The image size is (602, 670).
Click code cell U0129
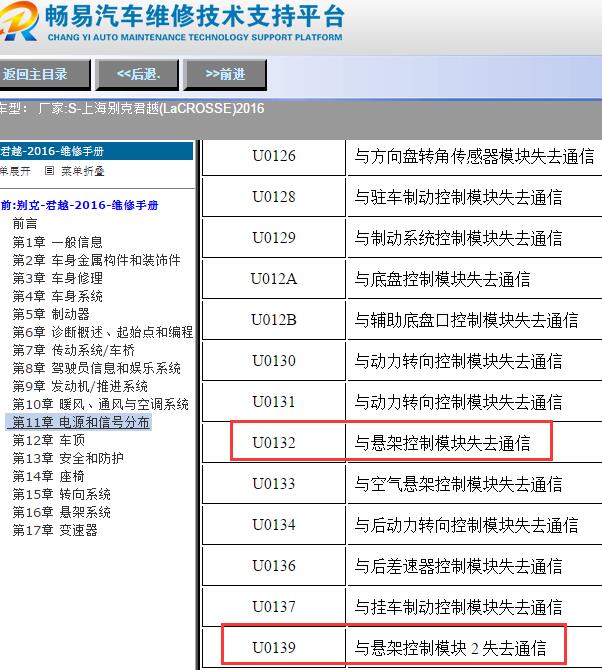[274, 238]
